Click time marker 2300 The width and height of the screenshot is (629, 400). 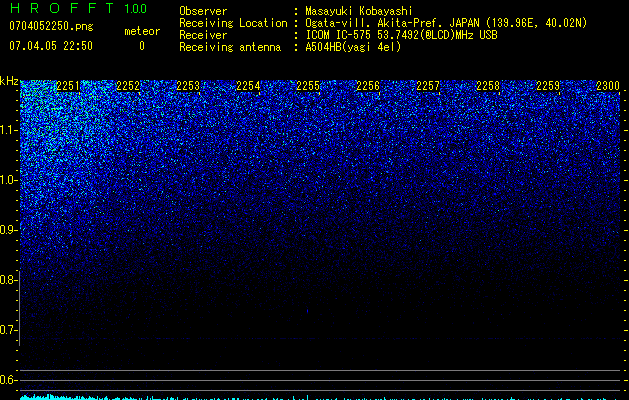click(x=608, y=86)
